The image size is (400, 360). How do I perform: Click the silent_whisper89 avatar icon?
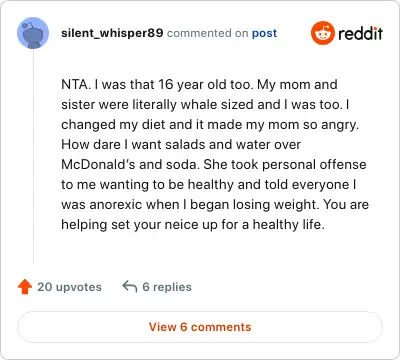tap(33, 33)
